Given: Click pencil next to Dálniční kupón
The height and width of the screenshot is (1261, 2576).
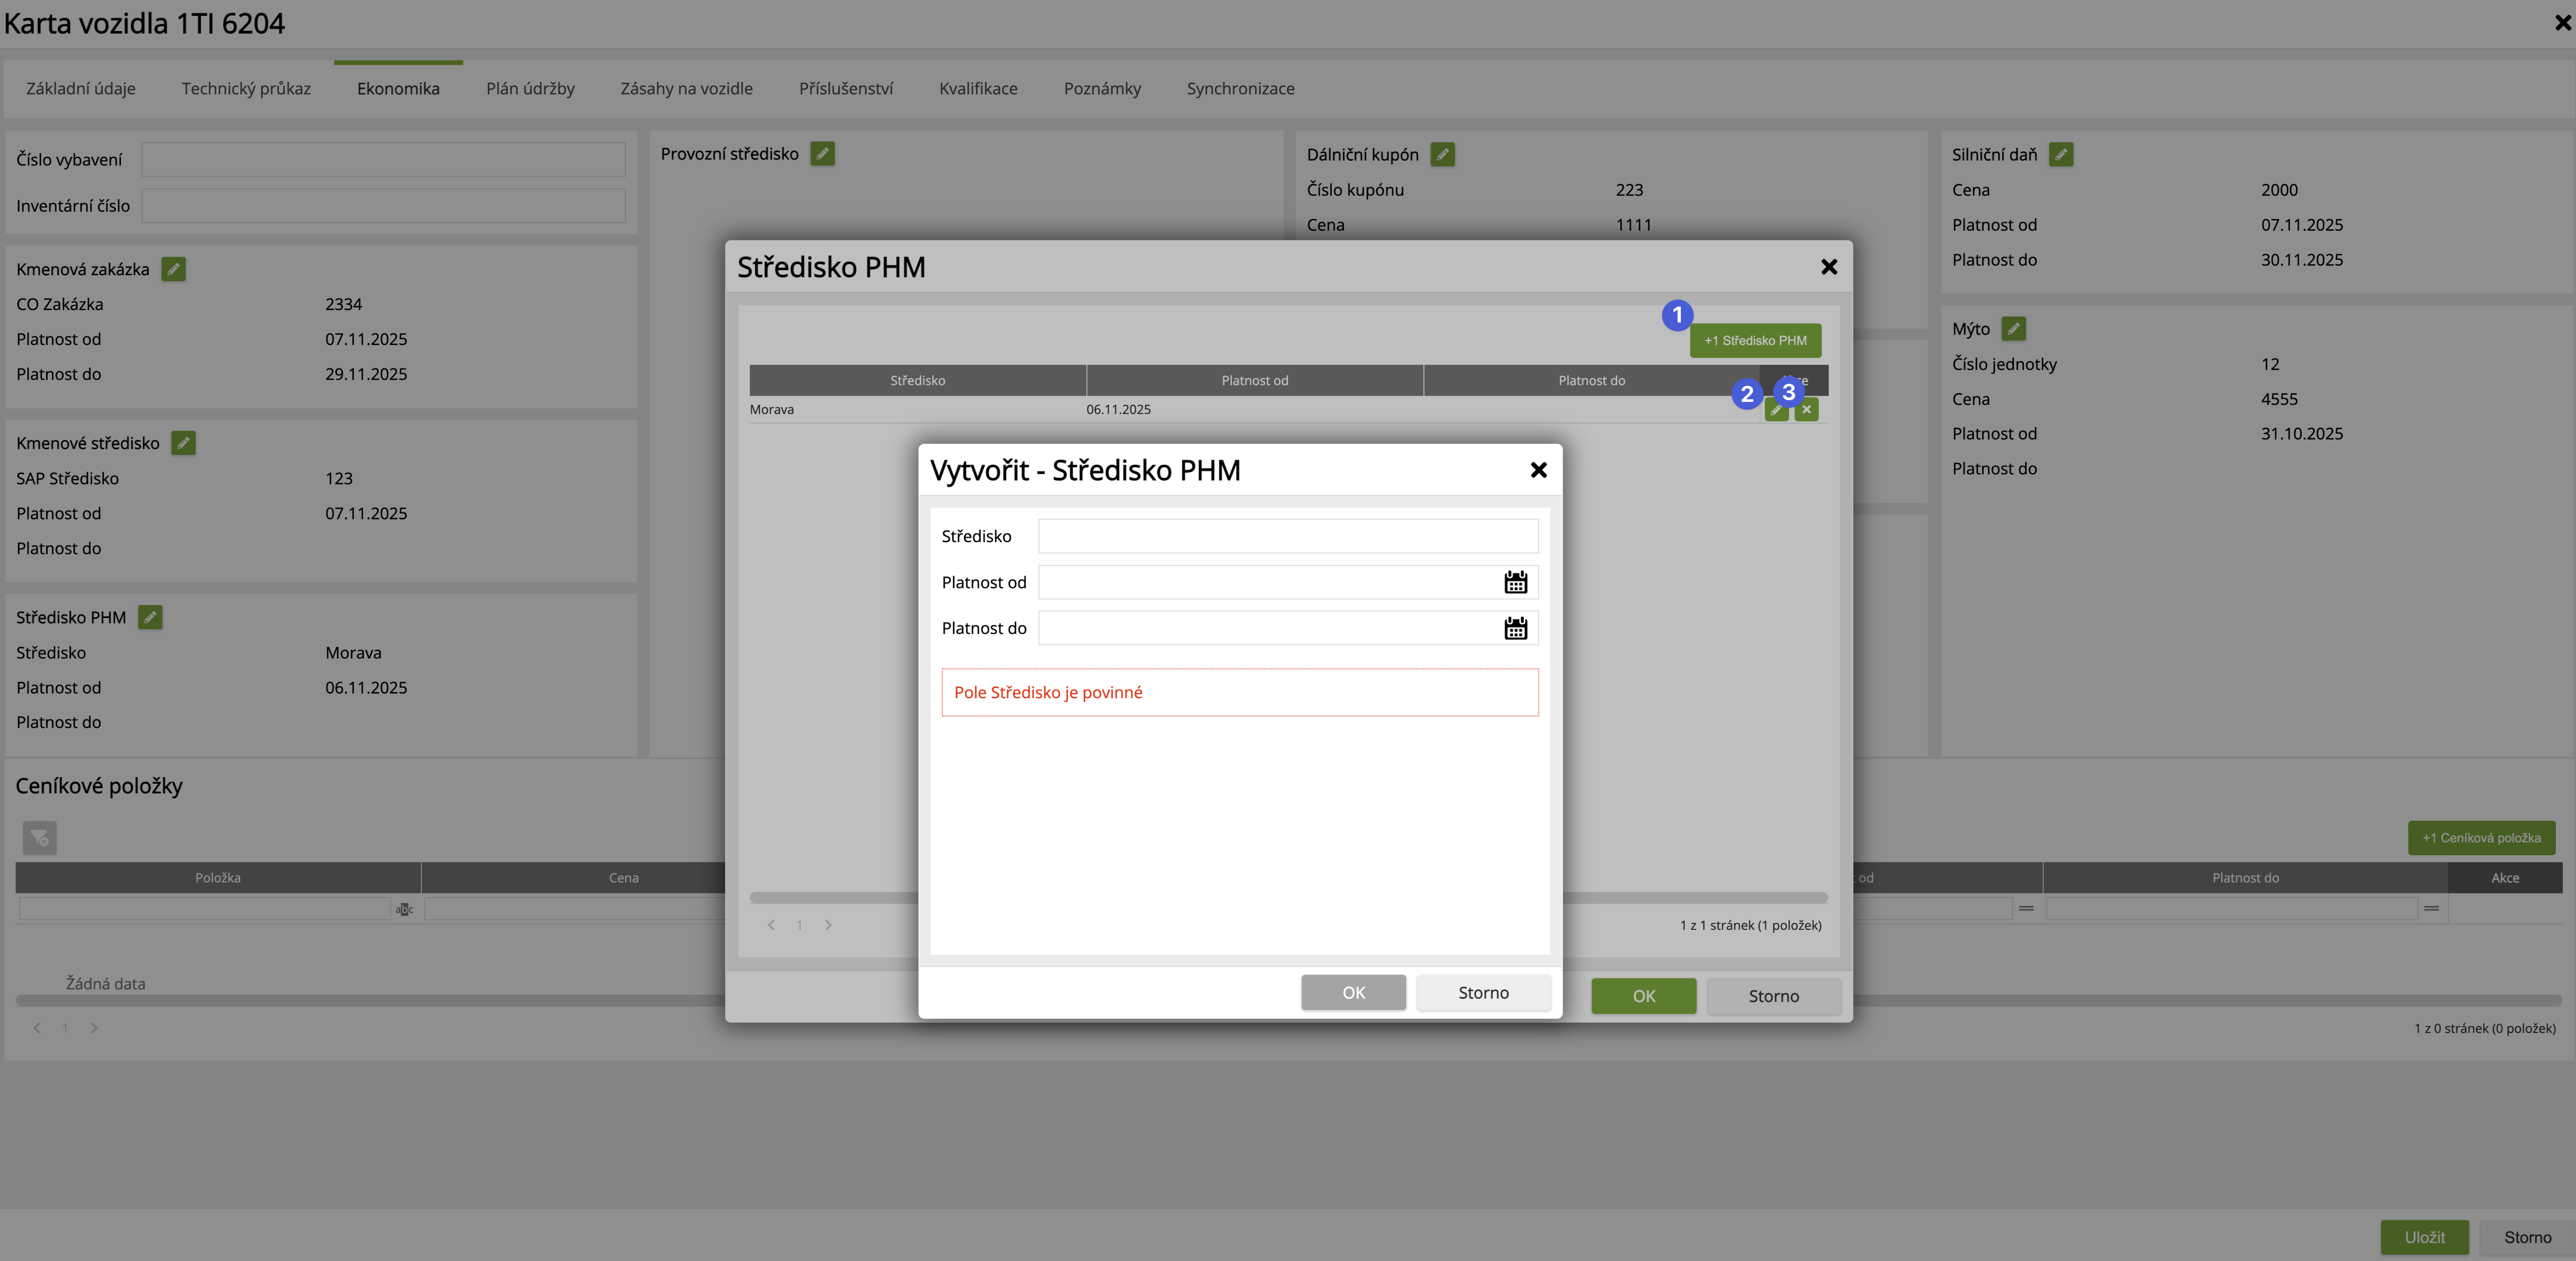Looking at the screenshot, I should click(1442, 154).
